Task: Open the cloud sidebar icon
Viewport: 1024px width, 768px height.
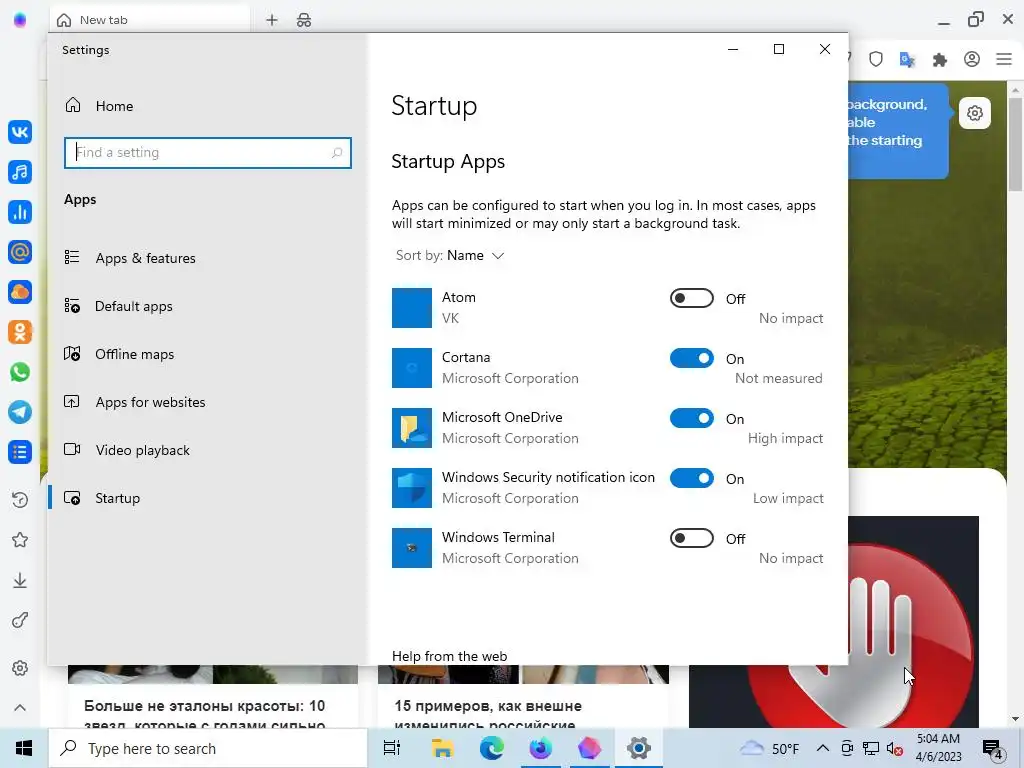Action: [20, 292]
